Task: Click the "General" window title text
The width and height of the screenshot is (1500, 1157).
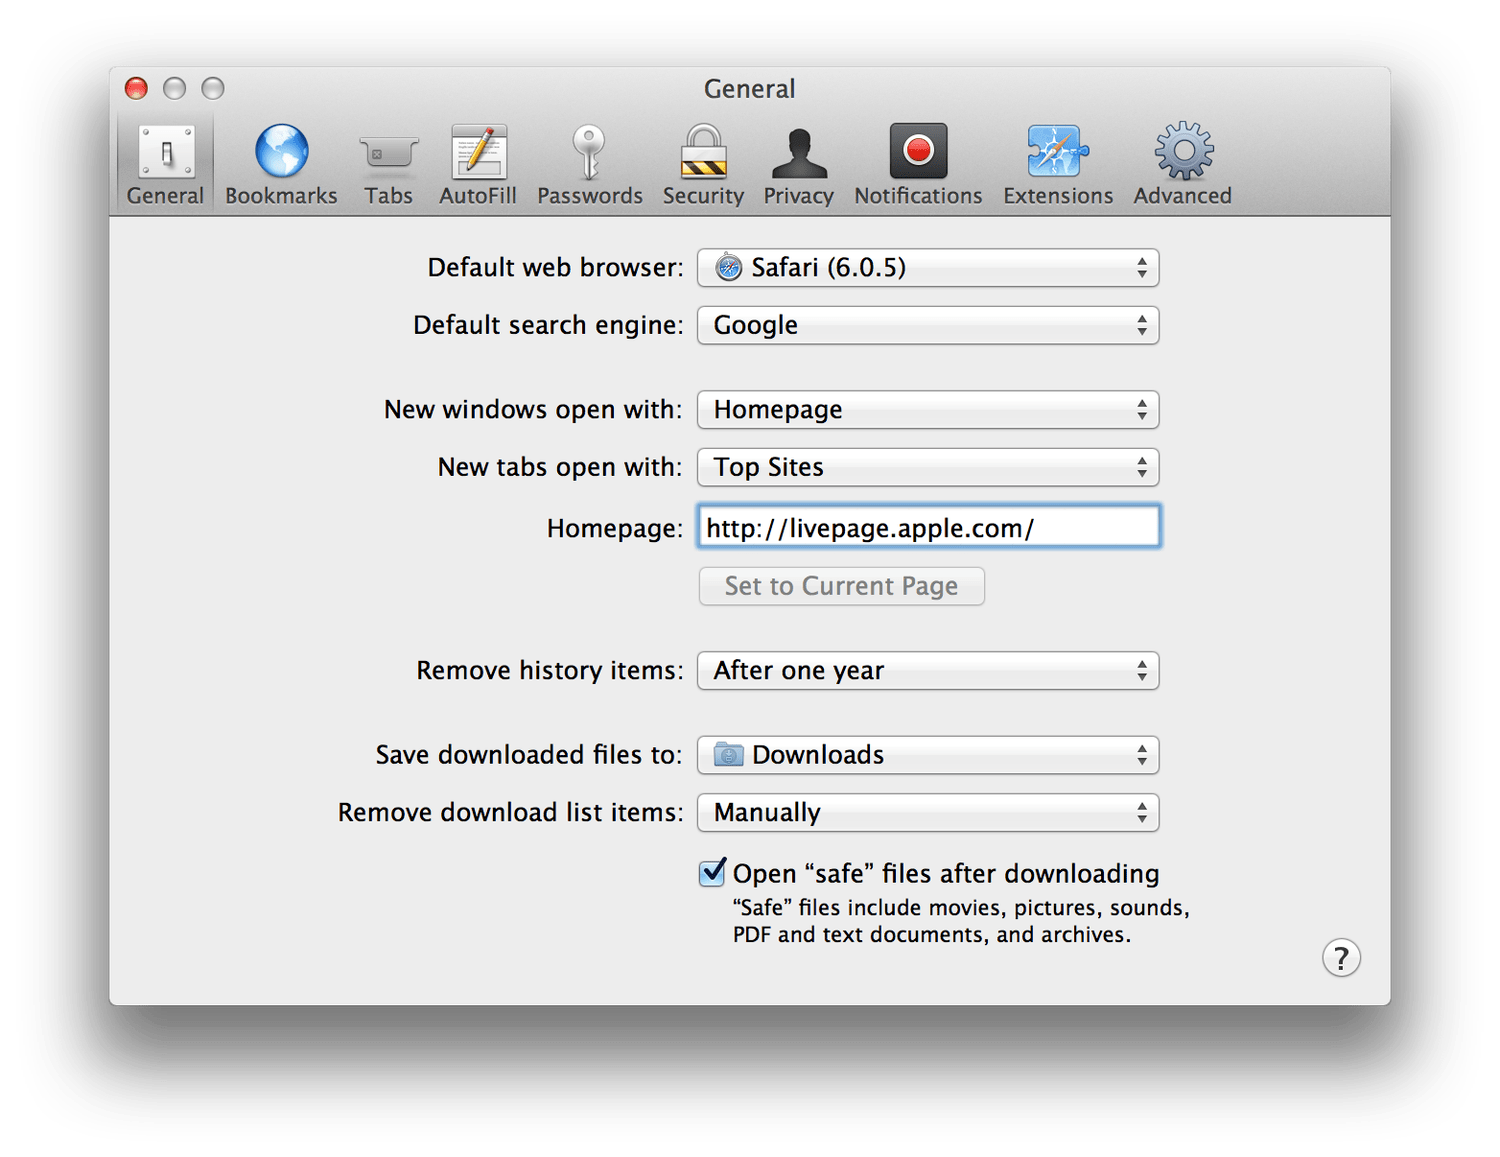Action: (749, 89)
